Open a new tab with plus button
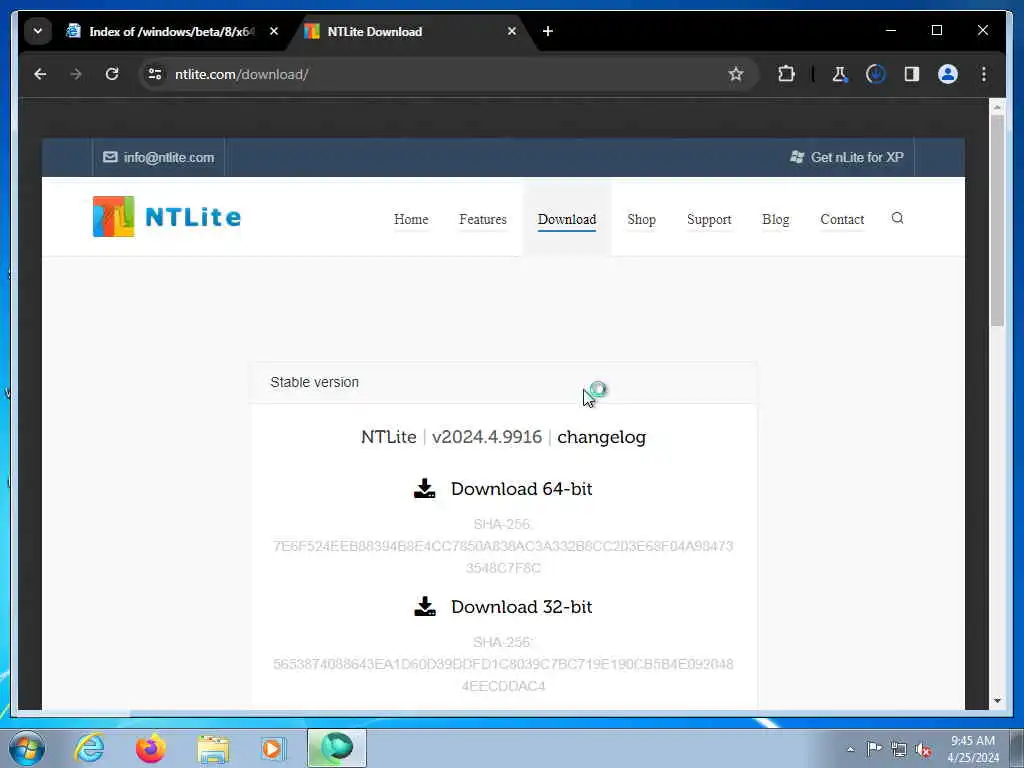 tap(548, 31)
